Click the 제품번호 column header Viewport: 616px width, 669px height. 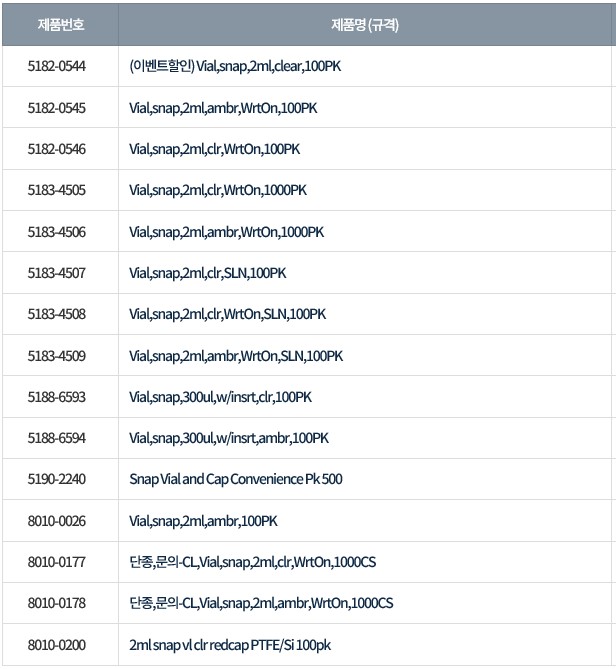(59, 25)
